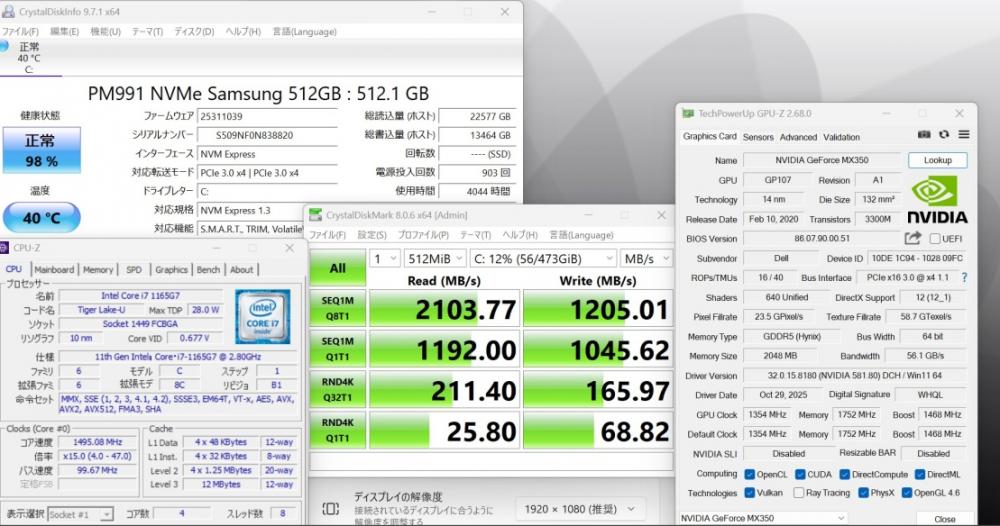
Task: Click the display resolution icon in Settings
Action: coord(330,509)
